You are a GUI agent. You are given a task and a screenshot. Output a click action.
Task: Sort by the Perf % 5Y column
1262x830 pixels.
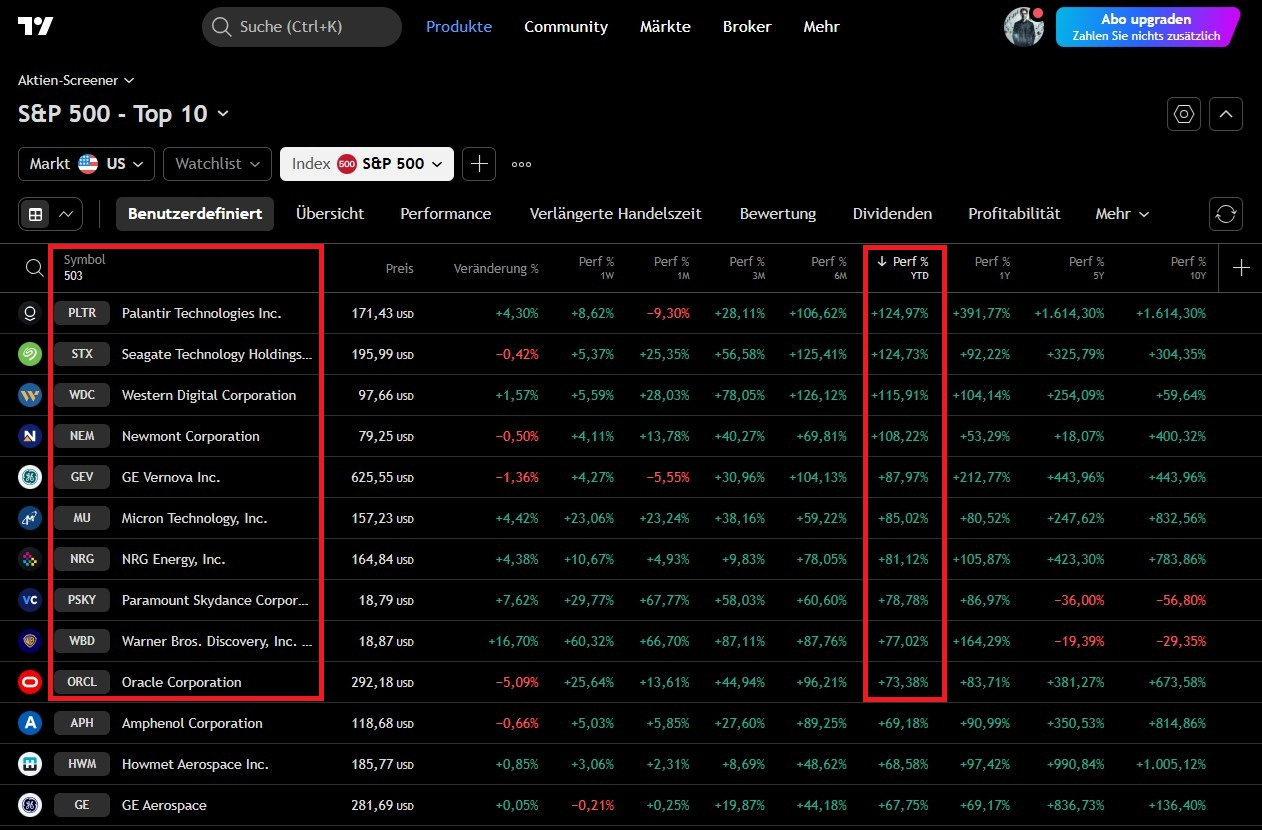(x=1086, y=267)
